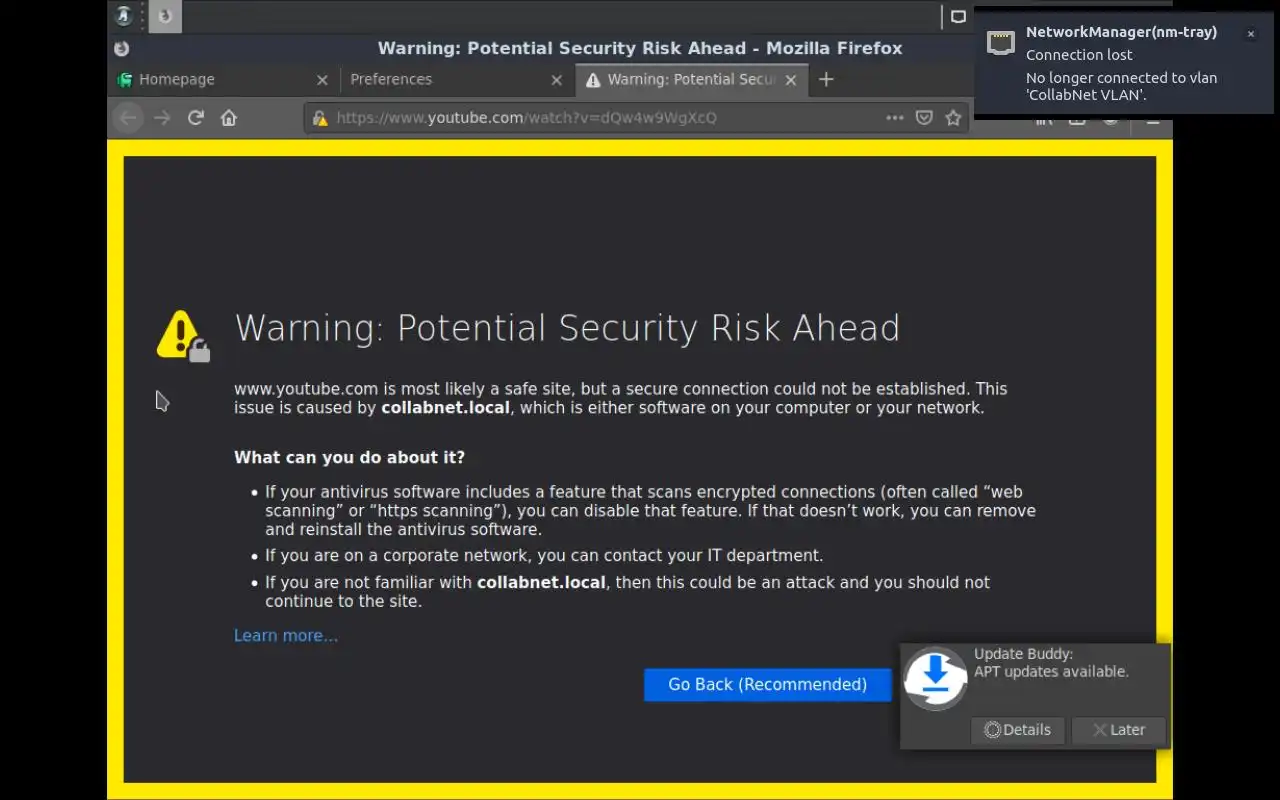
Task: Click the Go Back (Recommended) button
Action: (x=767, y=685)
